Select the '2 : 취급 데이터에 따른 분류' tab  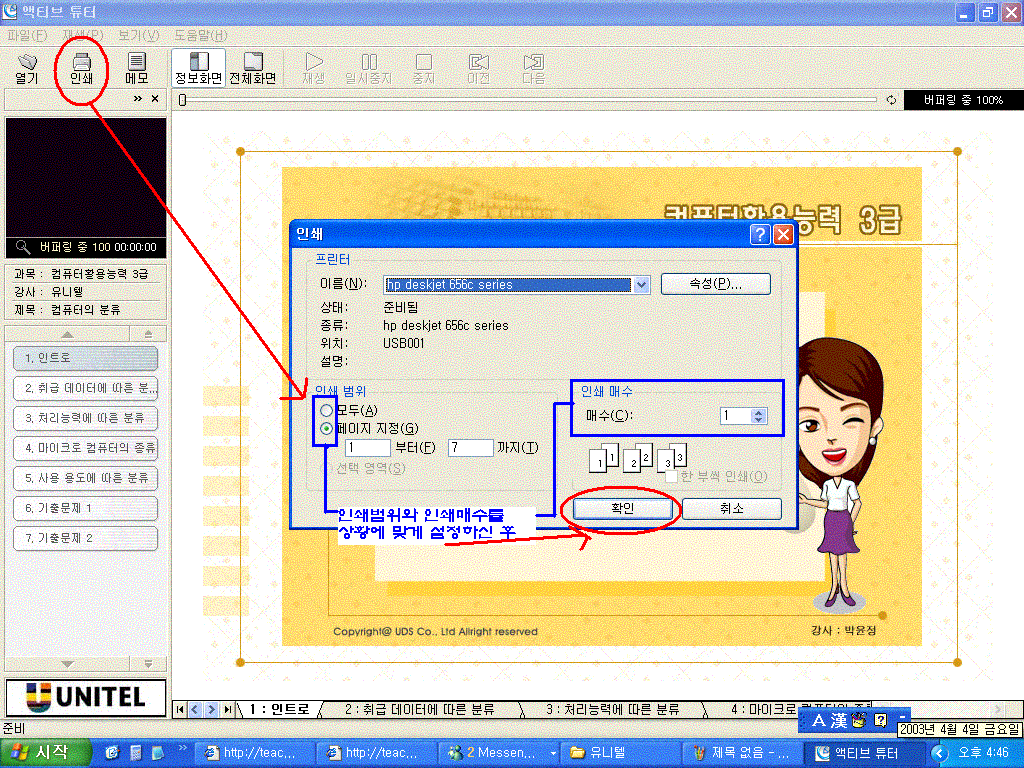(419, 709)
